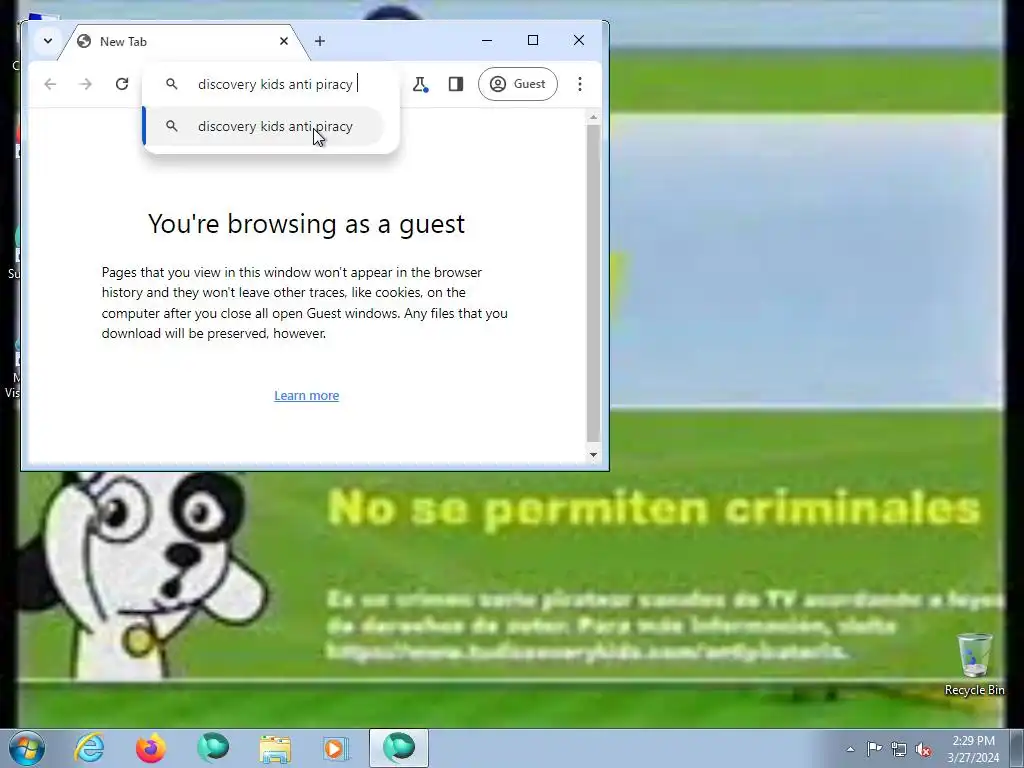Click the scrollbar down arrow
1024x768 pixels.
tap(593, 455)
